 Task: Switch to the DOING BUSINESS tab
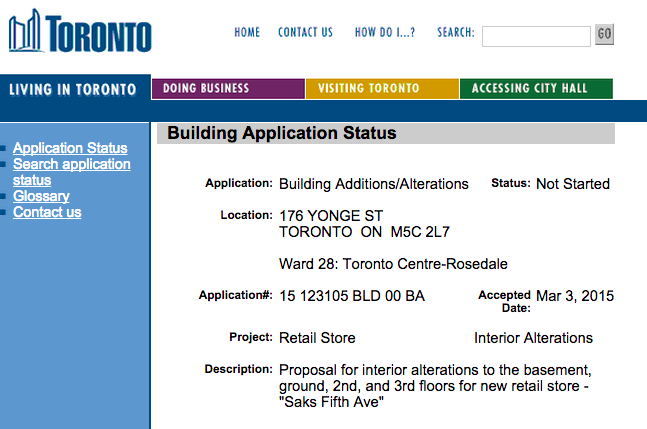[228, 89]
